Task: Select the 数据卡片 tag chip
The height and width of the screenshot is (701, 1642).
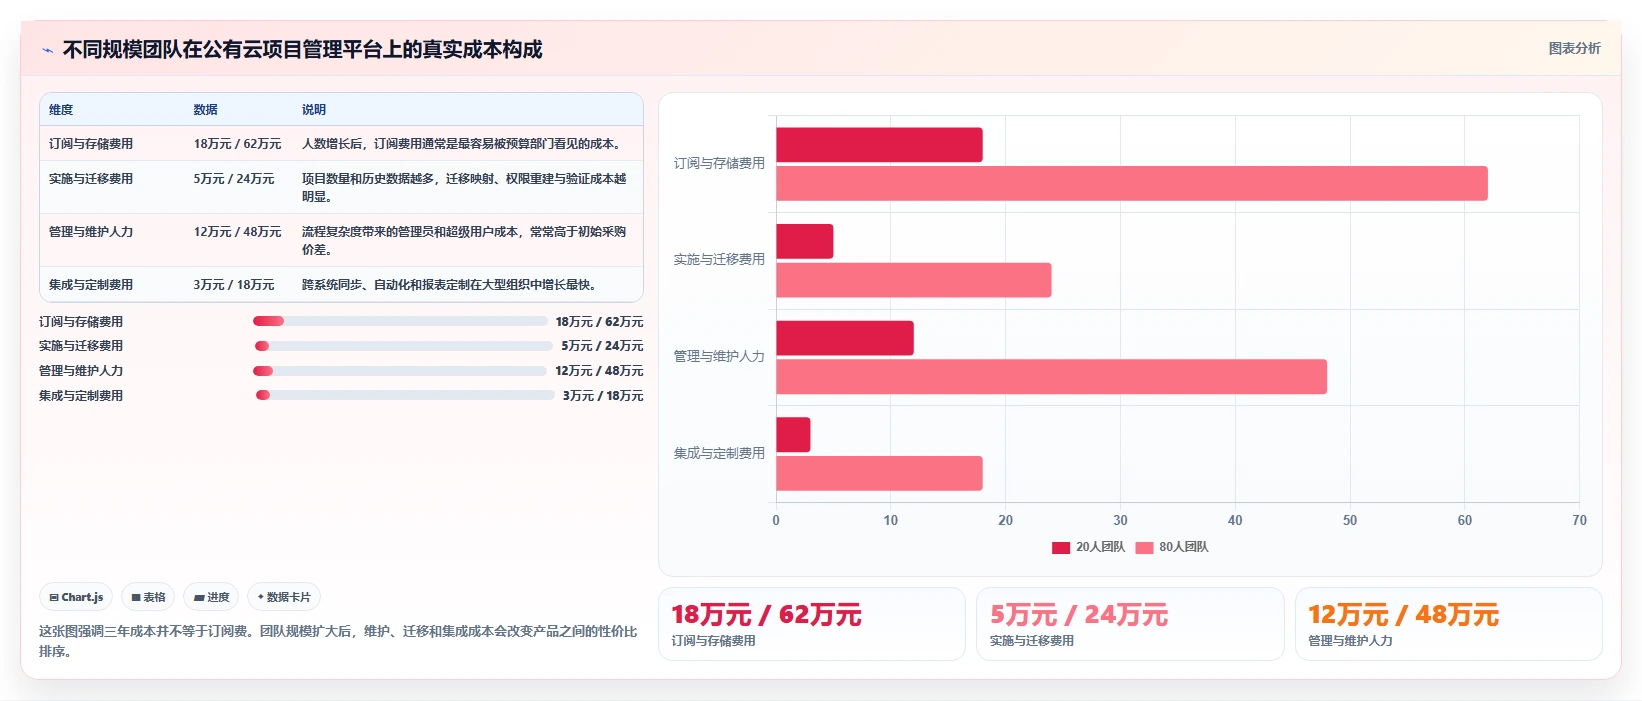Action: point(284,597)
